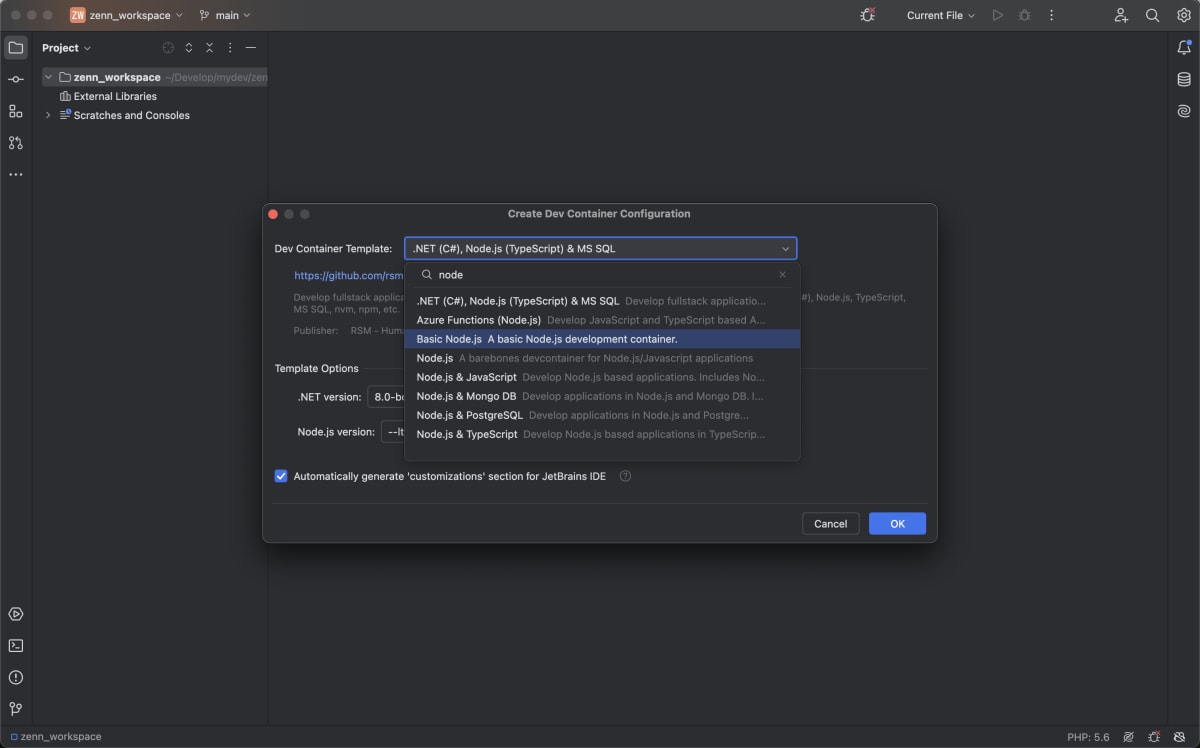
Task: Open the Project tool window folder icon
Action: (x=15, y=47)
